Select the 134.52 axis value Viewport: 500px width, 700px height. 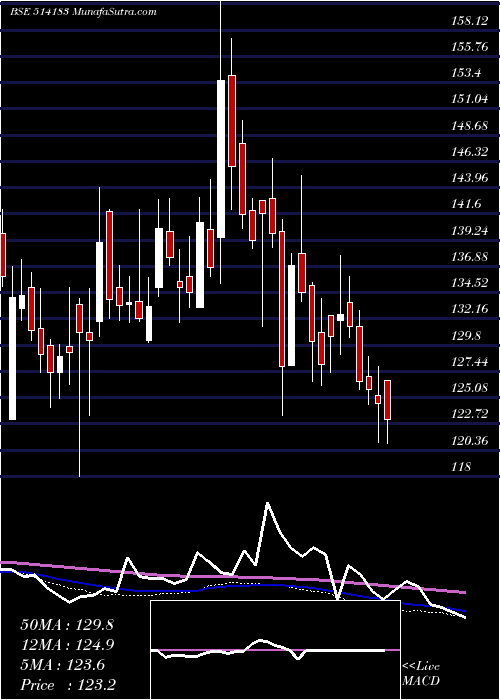pos(470,283)
